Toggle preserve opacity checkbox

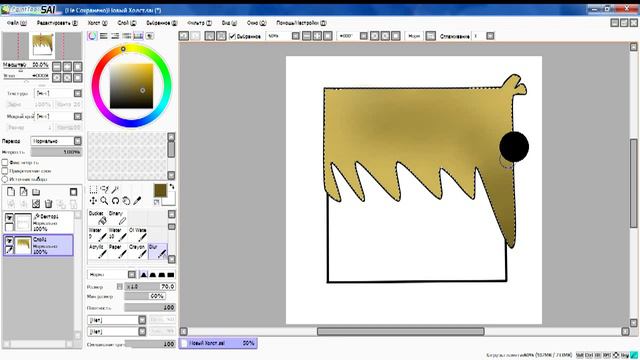click(5, 162)
